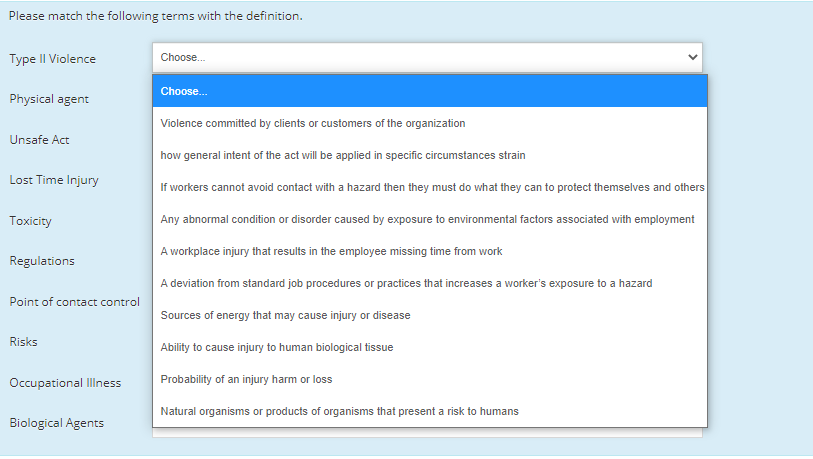Click the 'Physical agent' term label
Screen dimensions: 813x459
[49, 99]
